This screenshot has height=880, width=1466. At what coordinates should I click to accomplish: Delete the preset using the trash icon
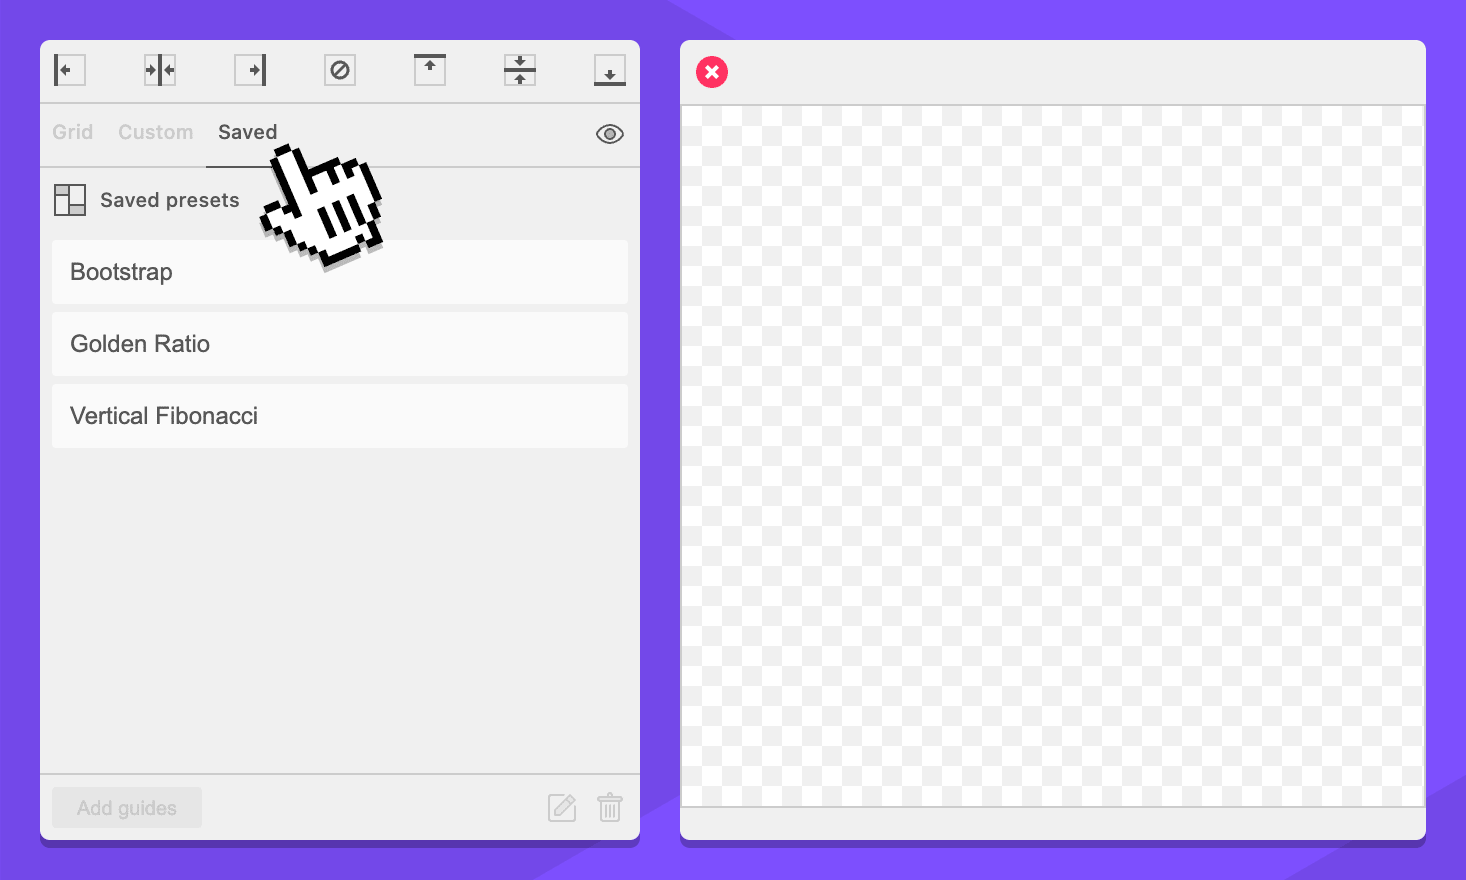pos(610,808)
